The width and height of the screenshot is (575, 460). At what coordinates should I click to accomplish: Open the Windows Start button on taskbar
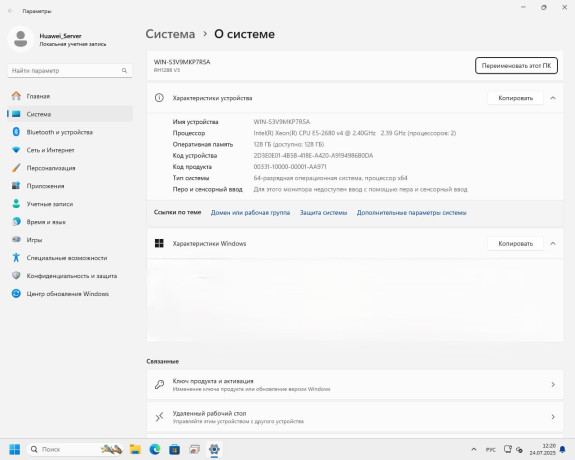tap(15, 449)
